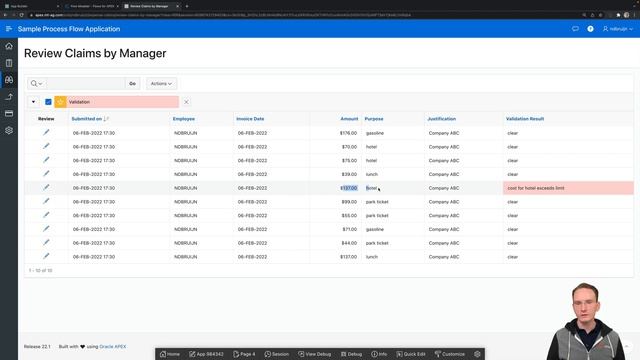Go back in the browser
This screenshot has height=360, width=640.
tap(5, 15)
